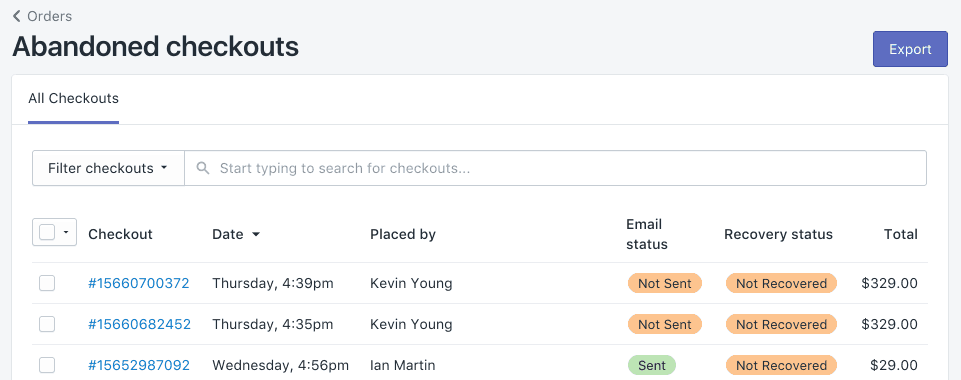This screenshot has width=961, height=380.
Task: Click the back chevron next to Orders
Action: pos(17,16)
